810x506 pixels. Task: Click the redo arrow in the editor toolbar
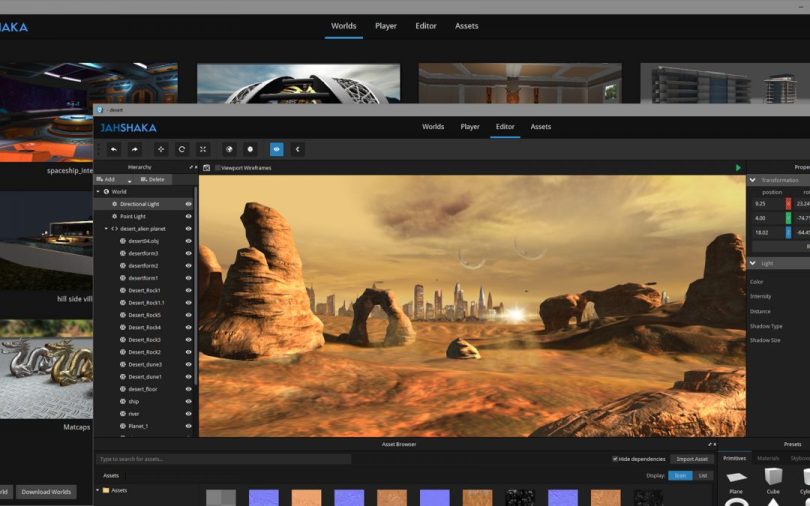pos(135,149)
